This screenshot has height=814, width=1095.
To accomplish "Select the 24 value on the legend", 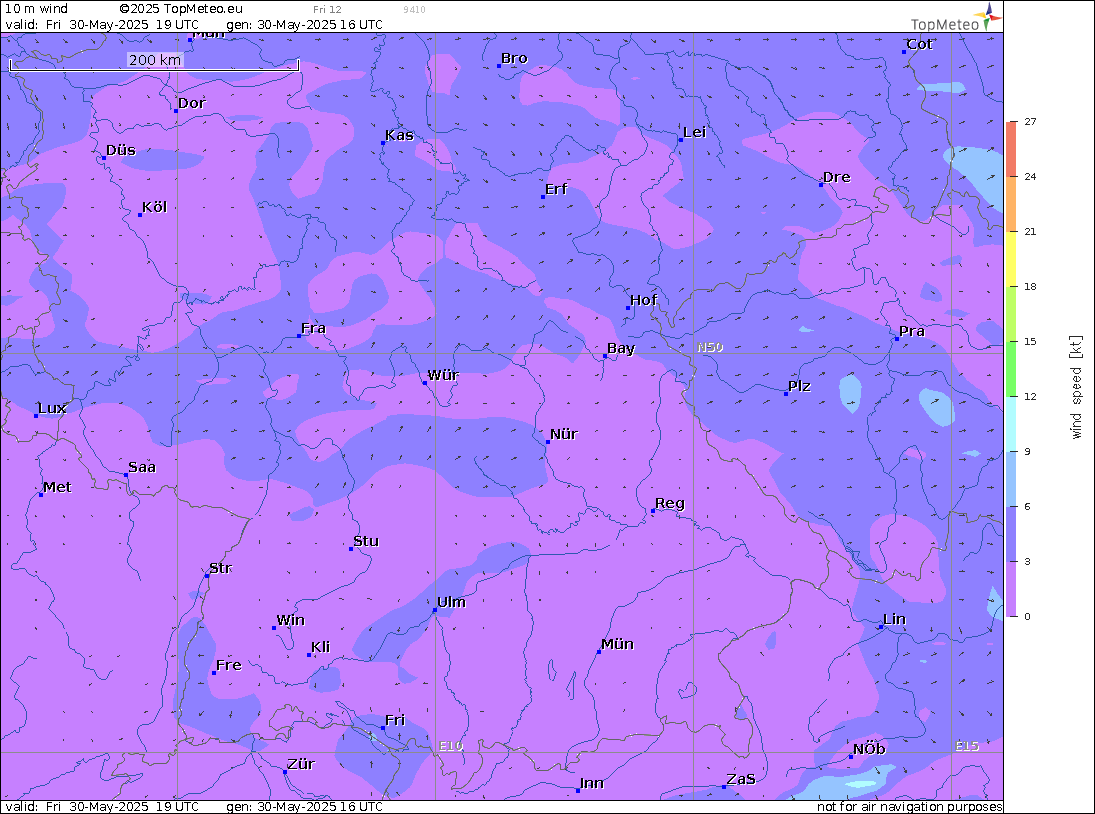I will pos(1030,177).
